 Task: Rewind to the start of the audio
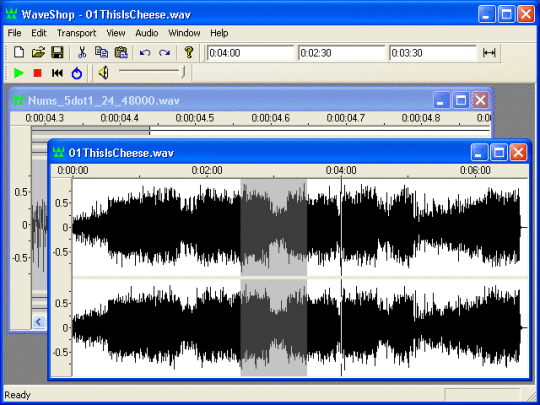coord(57,73)
